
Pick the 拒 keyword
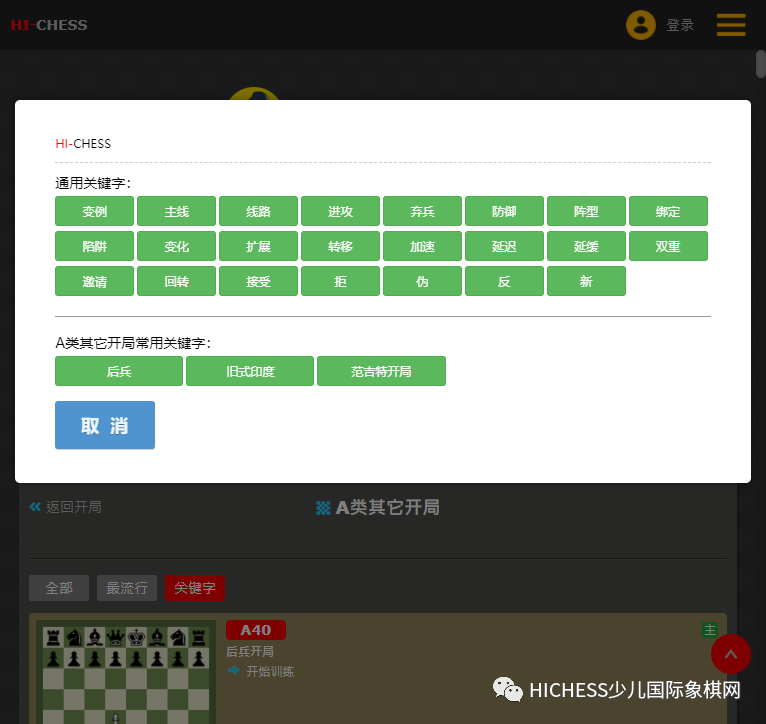(340, 281)
